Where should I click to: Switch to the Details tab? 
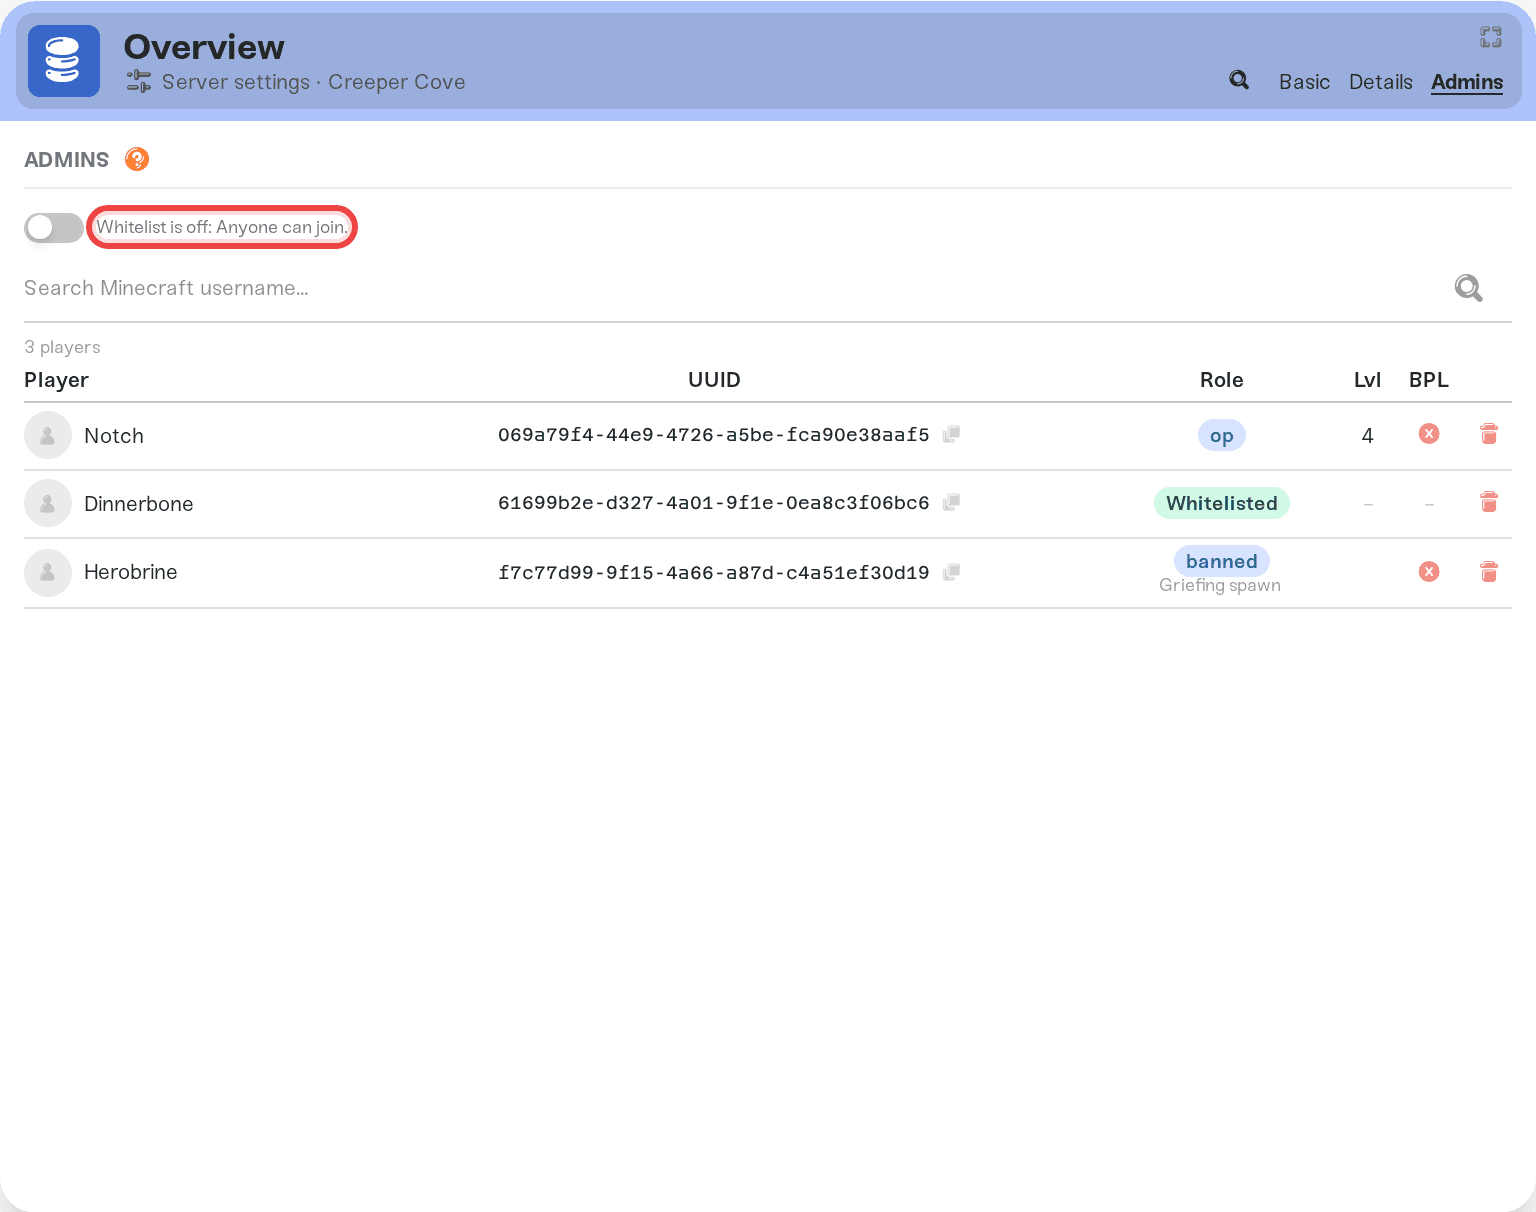point(1381,82)
